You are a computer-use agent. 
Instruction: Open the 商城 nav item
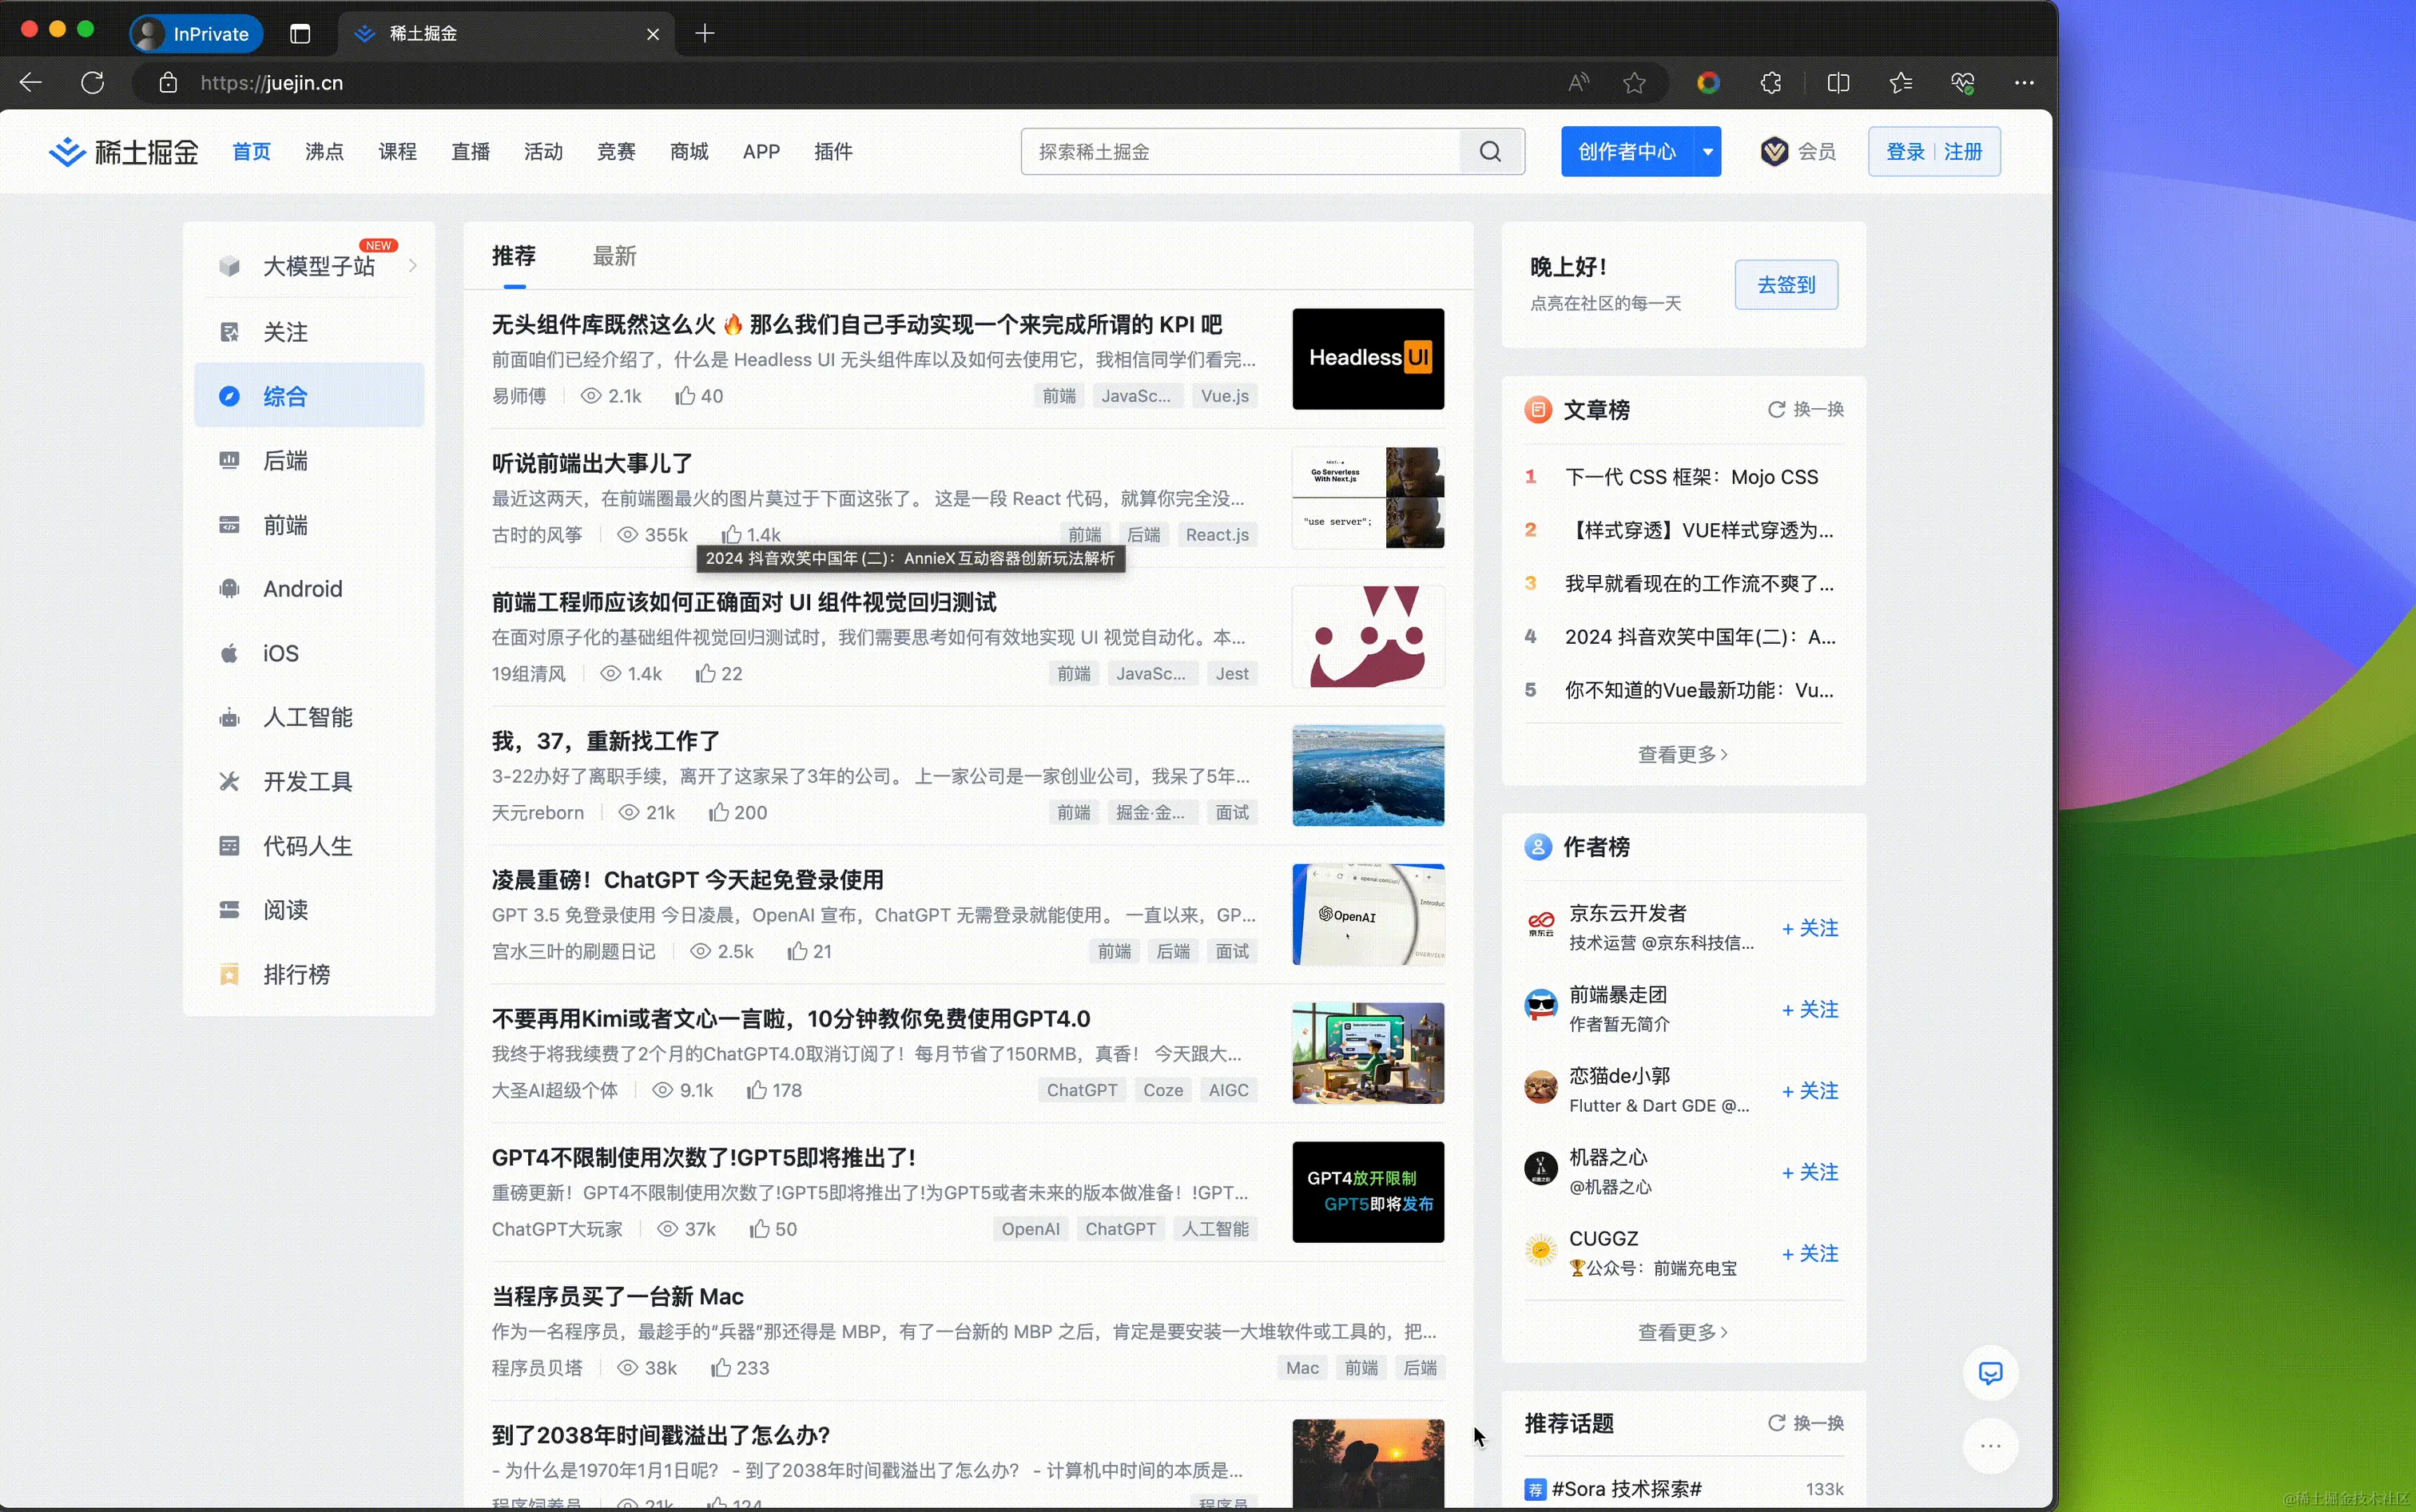689,151
